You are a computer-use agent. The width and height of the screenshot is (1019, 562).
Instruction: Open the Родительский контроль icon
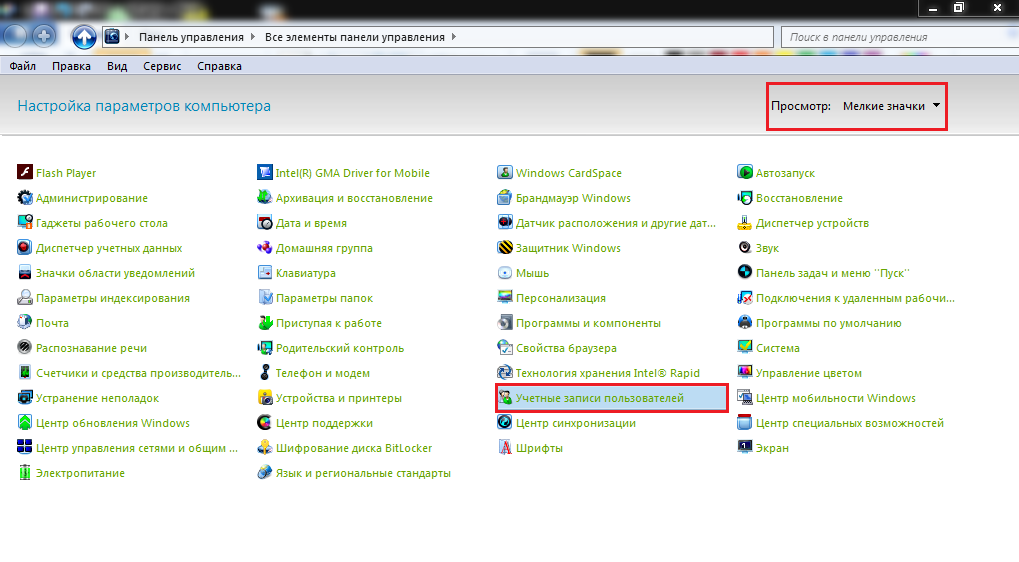pyautogui.click(x=264, y=348)
